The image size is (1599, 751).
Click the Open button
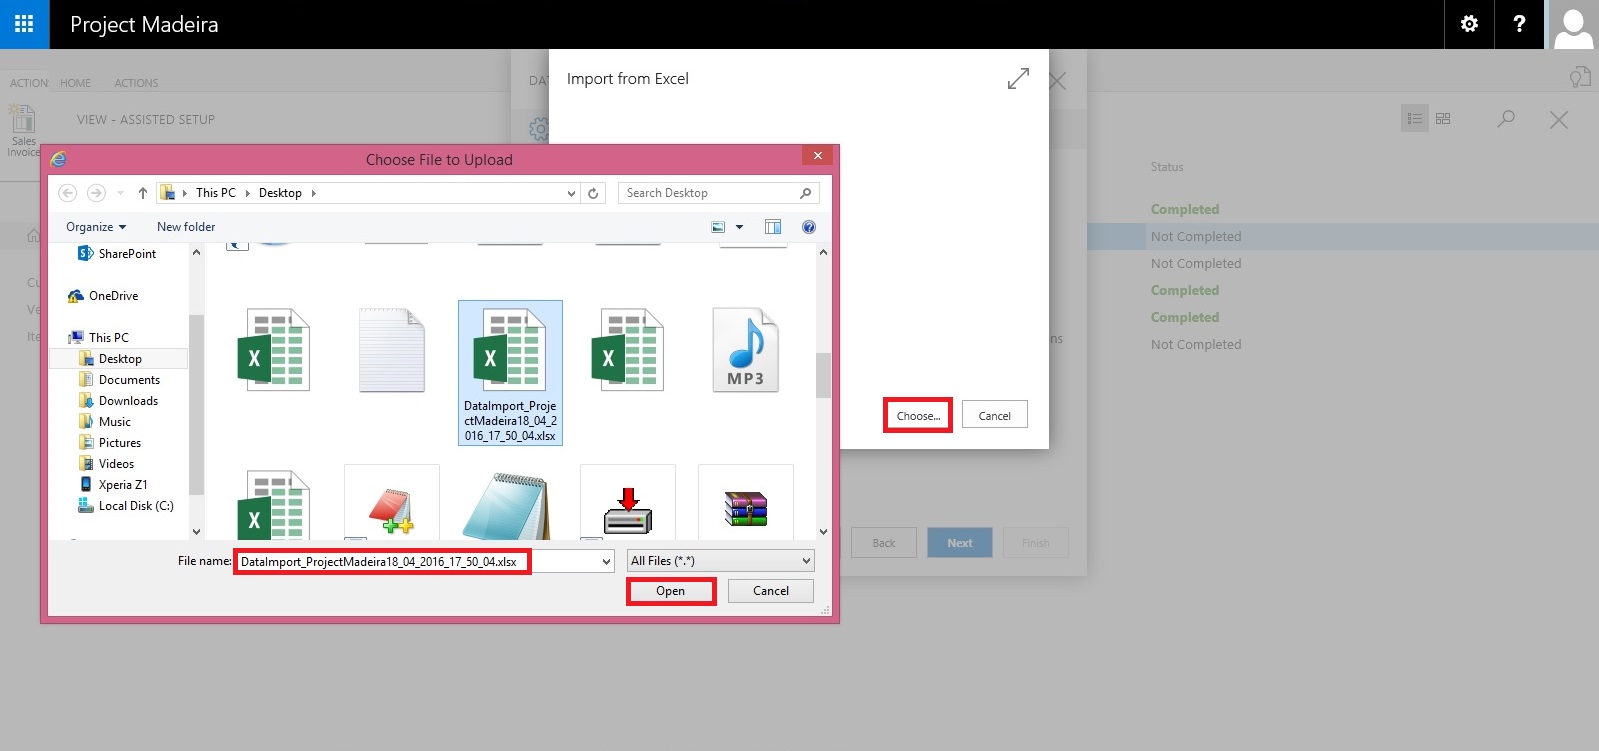pyautogui.click(x=670, y=591)
